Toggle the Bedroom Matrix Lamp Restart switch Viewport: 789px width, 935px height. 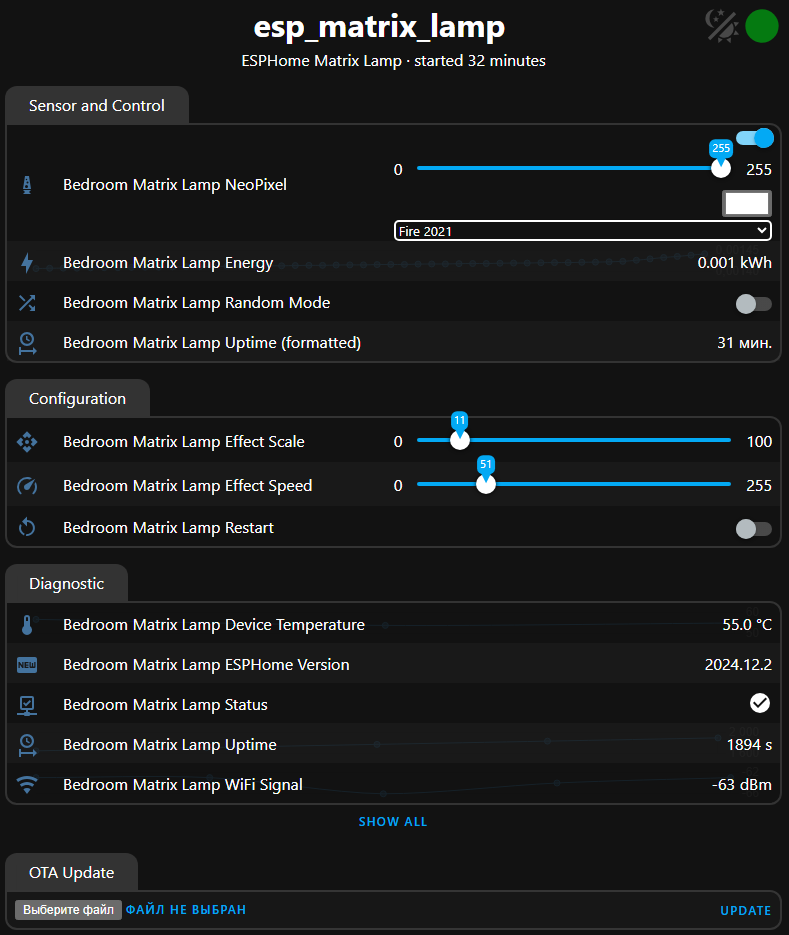coord(754,528)
